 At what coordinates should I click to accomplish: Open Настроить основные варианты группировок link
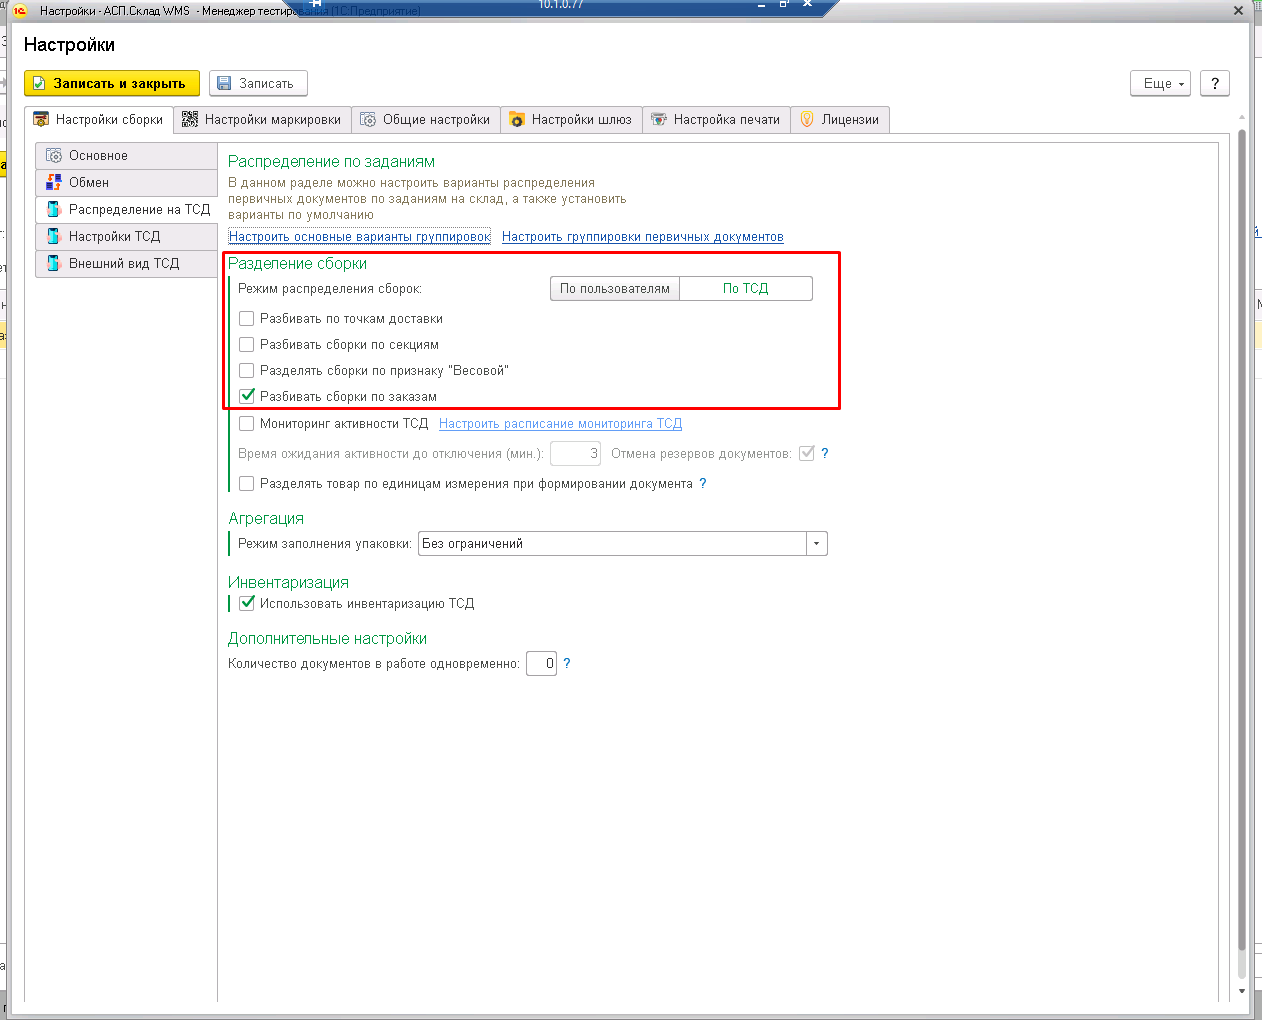(x=359, y=237)
